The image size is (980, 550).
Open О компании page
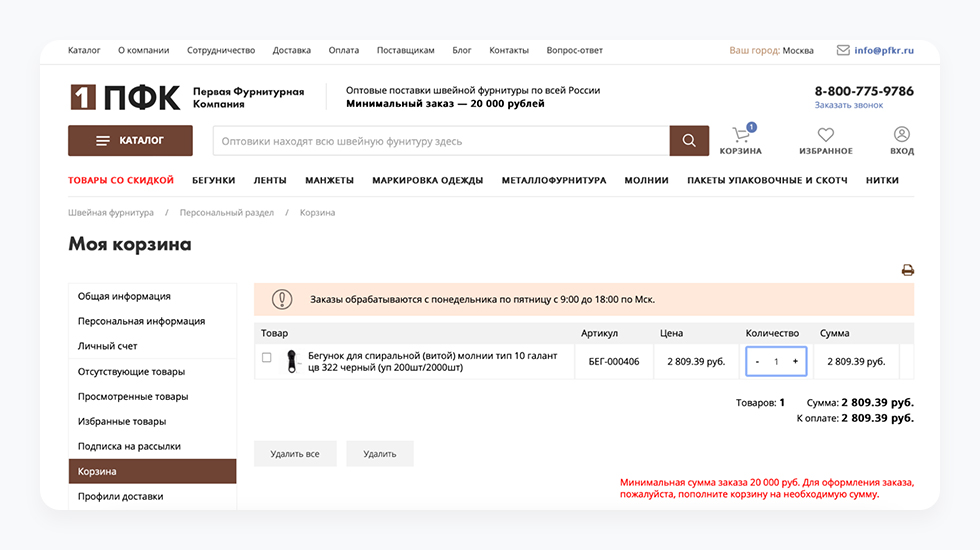pos(144,50)
